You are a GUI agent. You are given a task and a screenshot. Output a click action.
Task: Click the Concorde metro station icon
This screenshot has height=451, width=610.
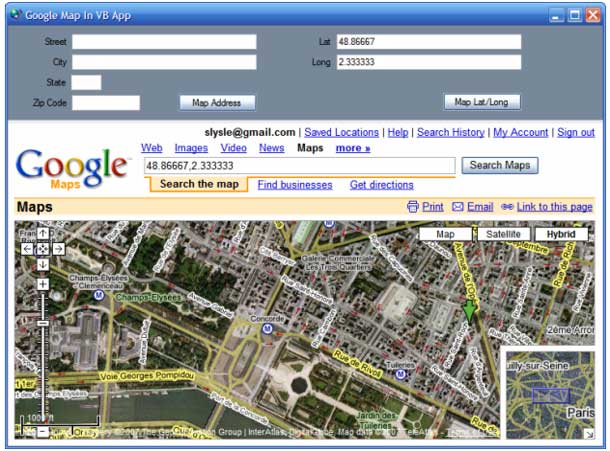[x=267, y=329]
